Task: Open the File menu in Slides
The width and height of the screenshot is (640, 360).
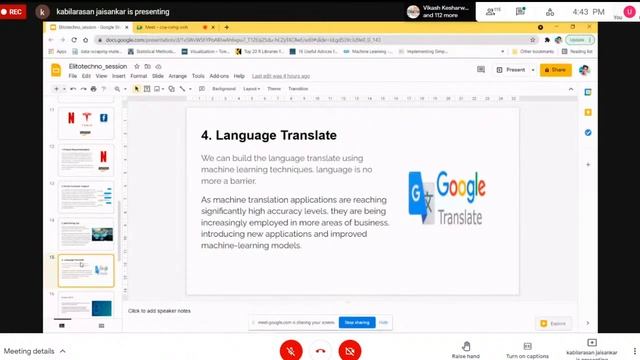Action: 73,76
